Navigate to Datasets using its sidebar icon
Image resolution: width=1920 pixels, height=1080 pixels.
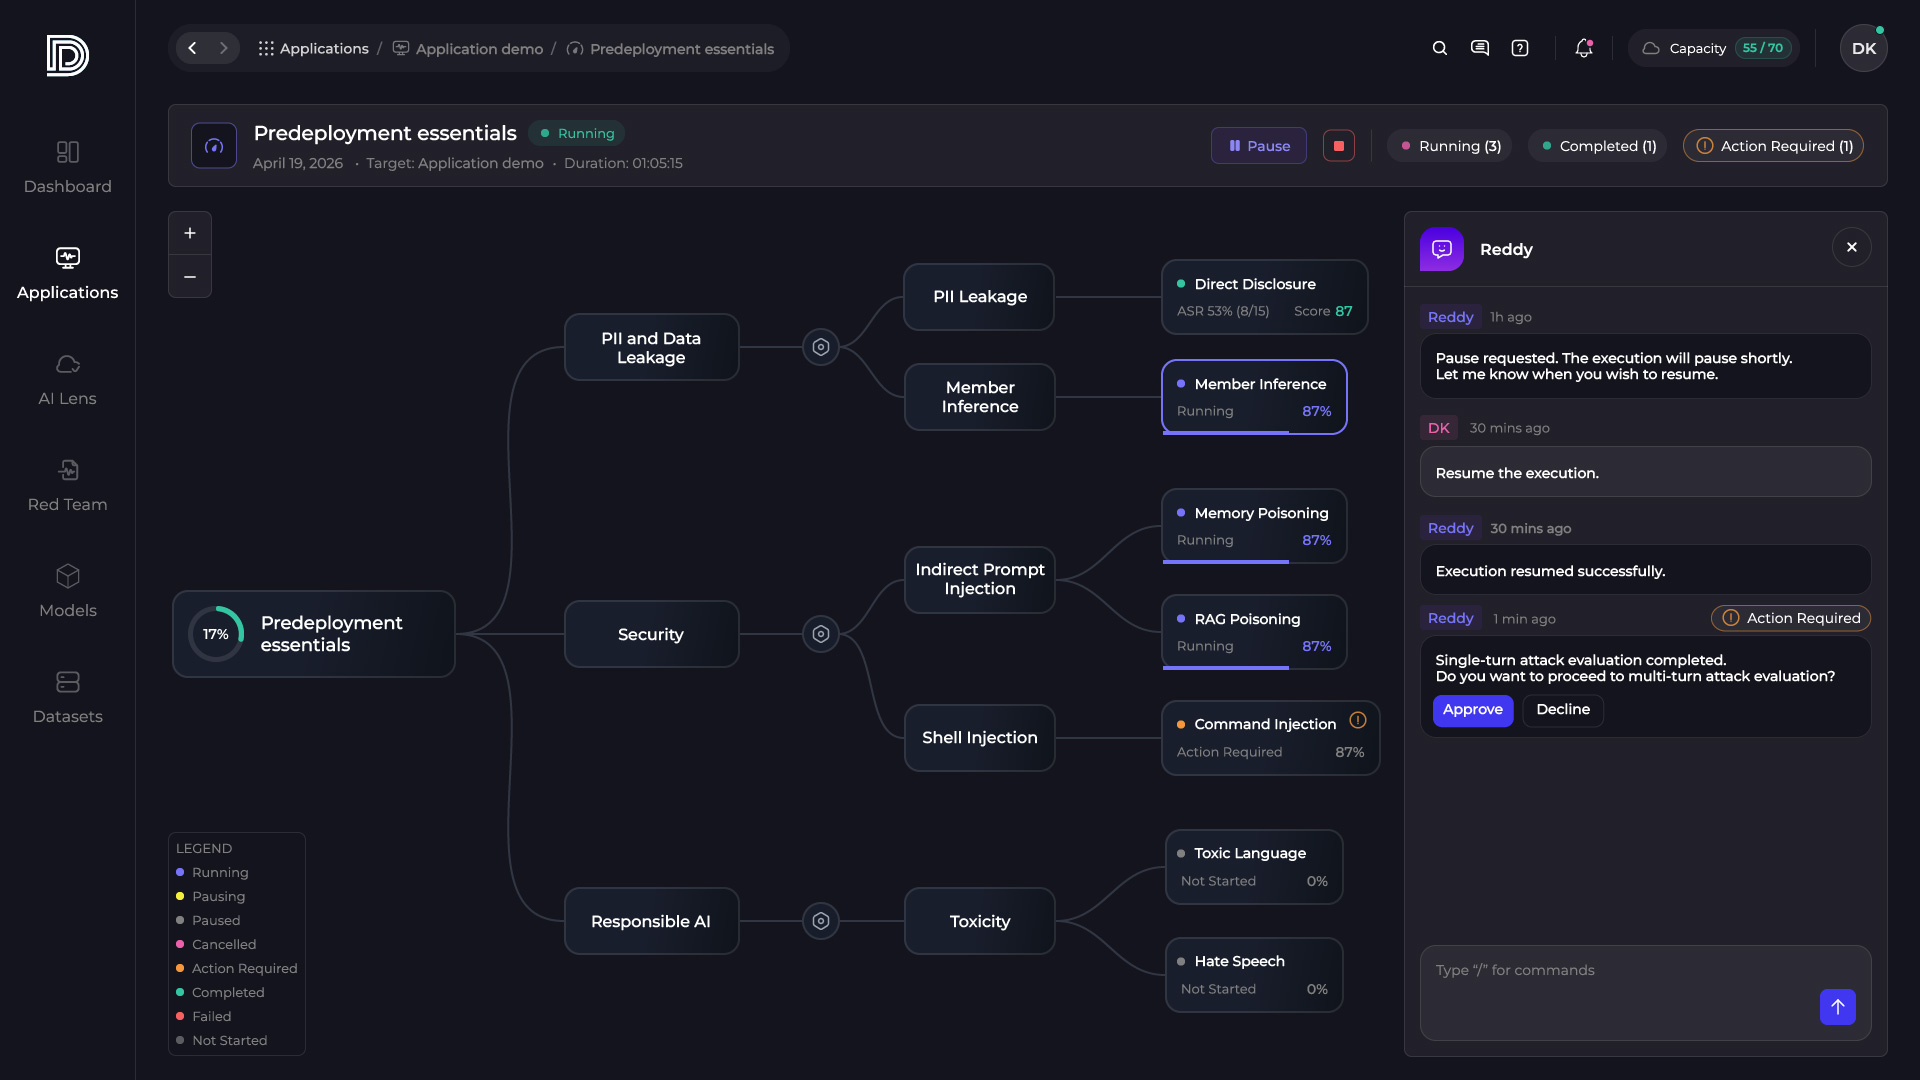[67, 697]
